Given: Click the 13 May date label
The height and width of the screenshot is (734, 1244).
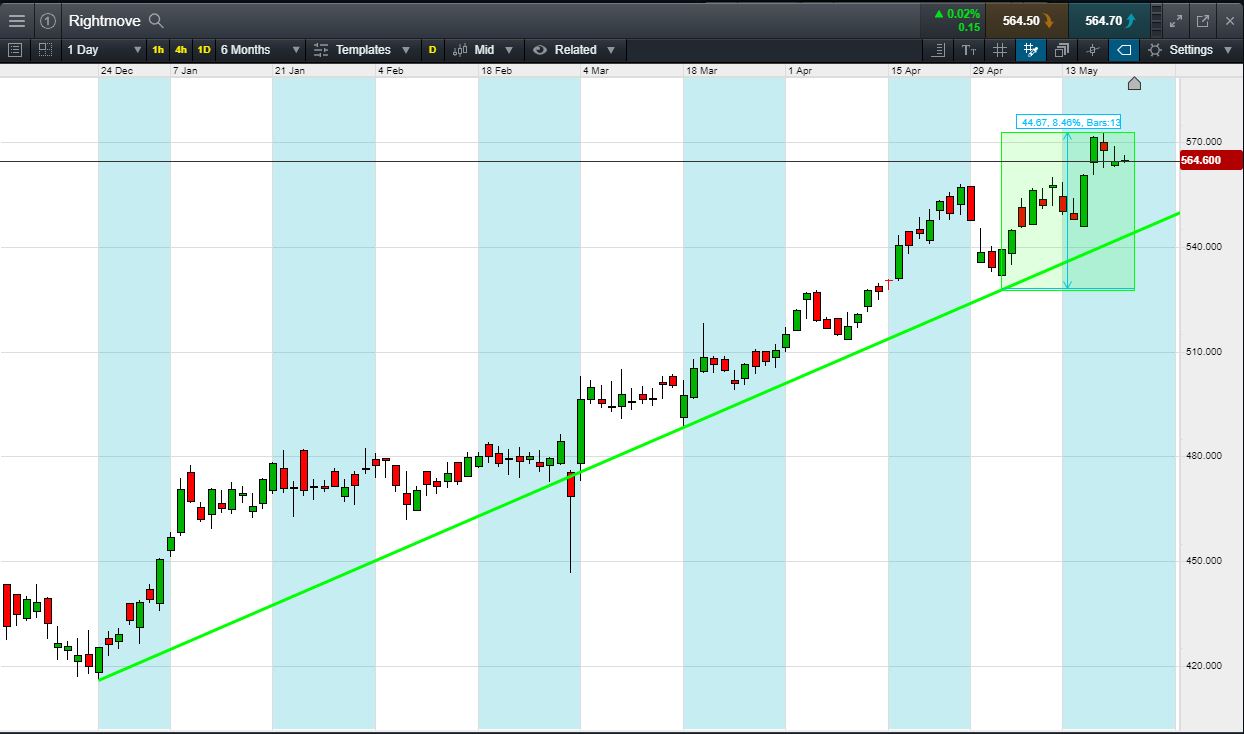Looking at the screenshot, I should pyautogui.click(x=1082, y=71).
